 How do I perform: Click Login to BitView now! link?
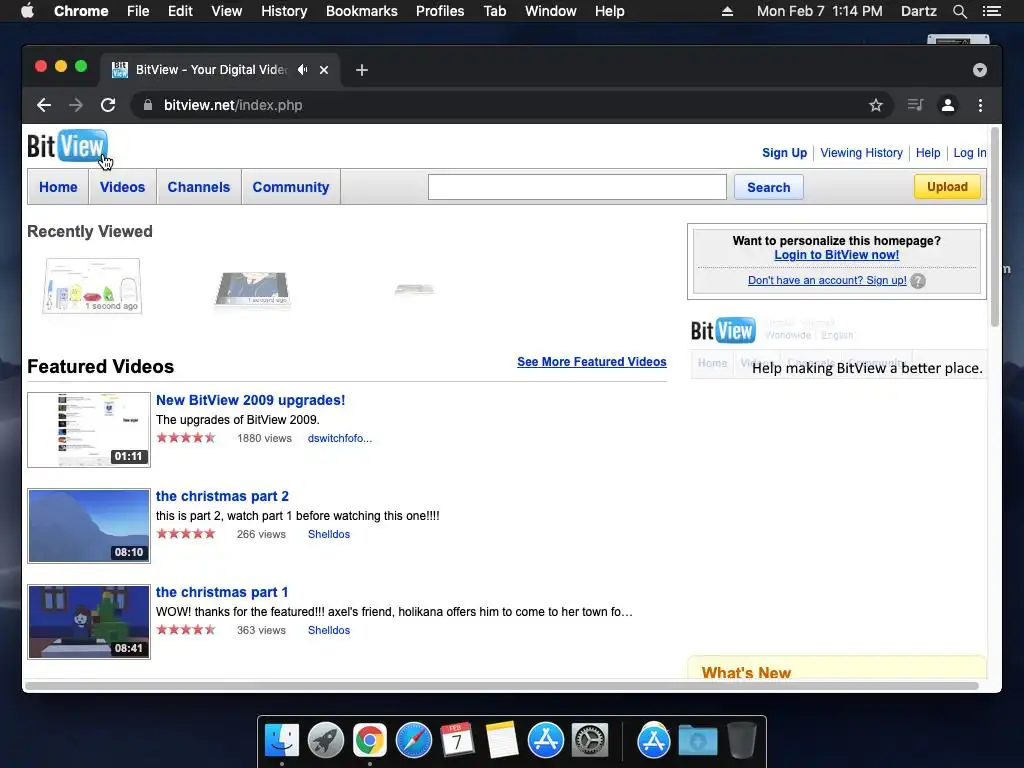(837, 255)
